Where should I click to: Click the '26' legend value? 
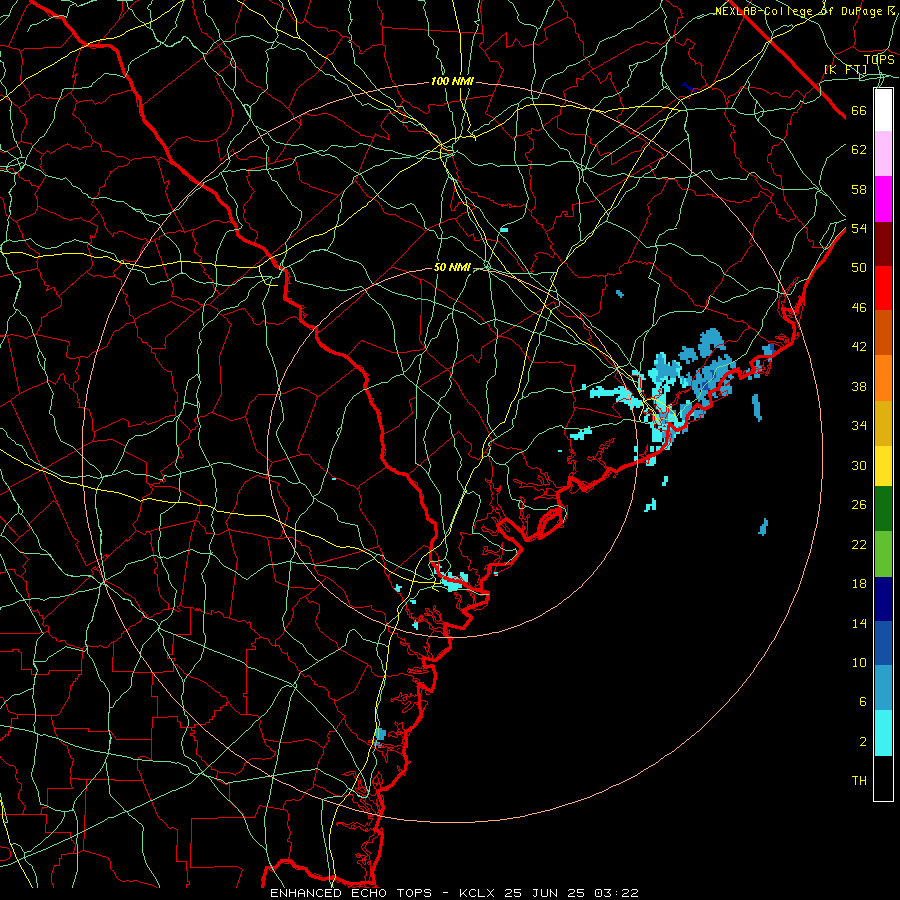coord(859,505)
